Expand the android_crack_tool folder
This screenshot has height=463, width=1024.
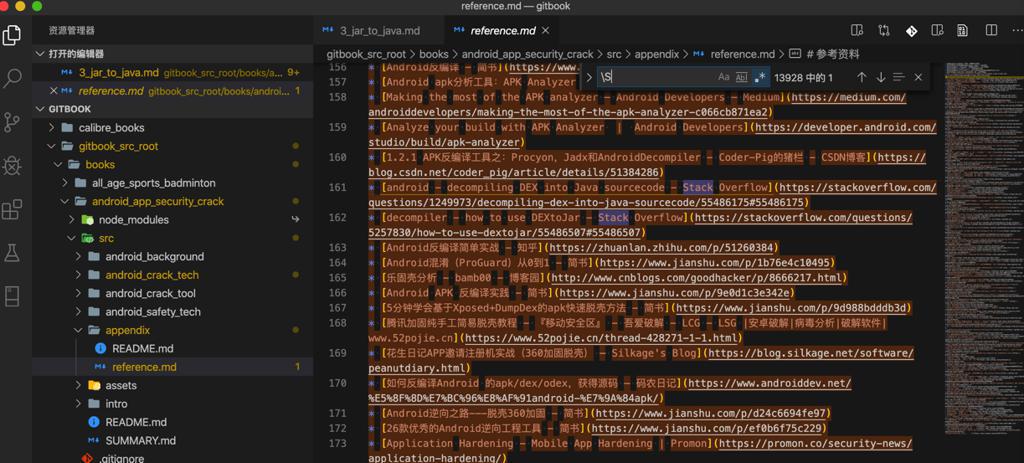78,293
